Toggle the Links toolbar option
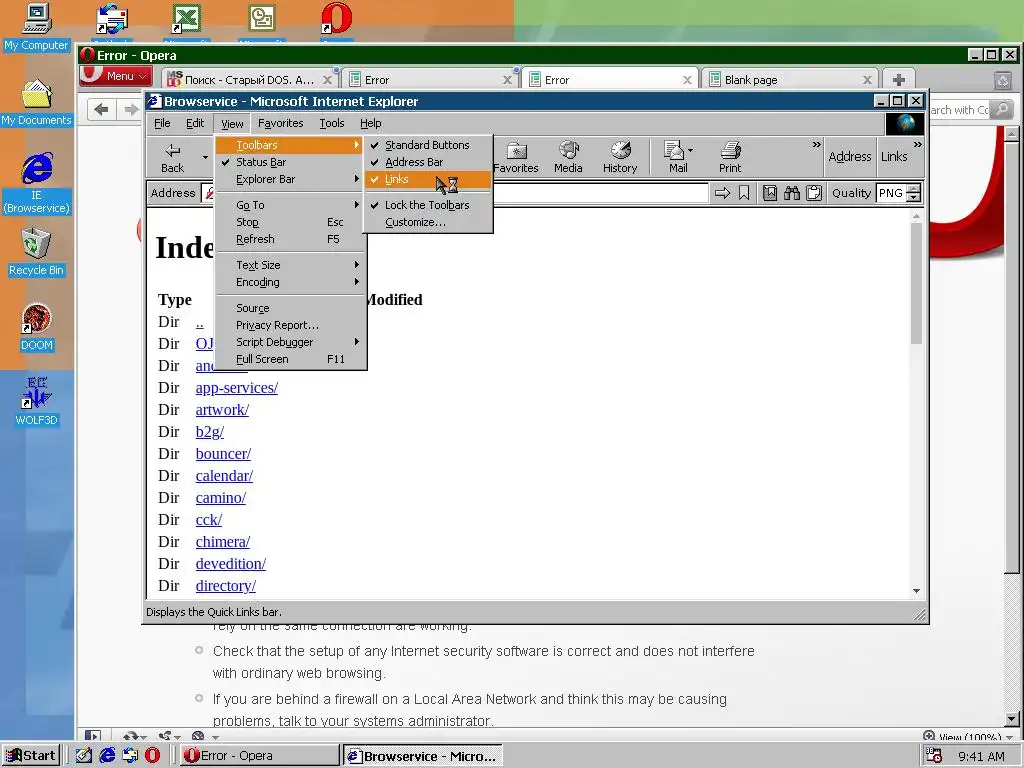The image size is (1024, 768). pos(428,179)
